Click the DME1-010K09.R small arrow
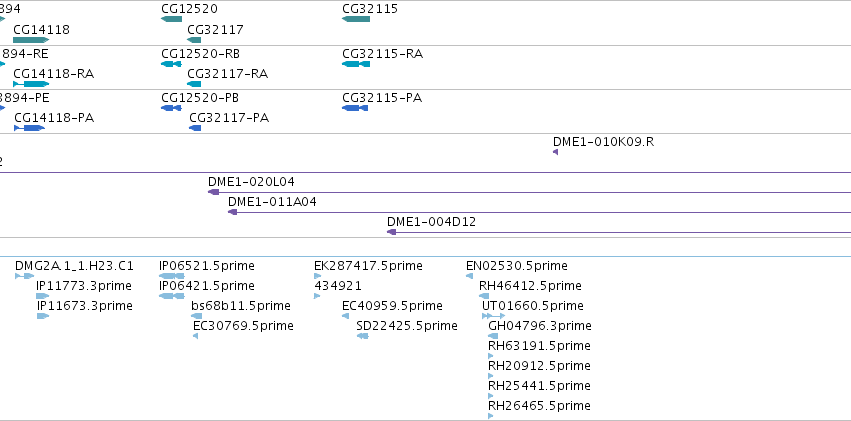This screenshot has width=851, height=421. pyautogui.click(x=555, y=152)
